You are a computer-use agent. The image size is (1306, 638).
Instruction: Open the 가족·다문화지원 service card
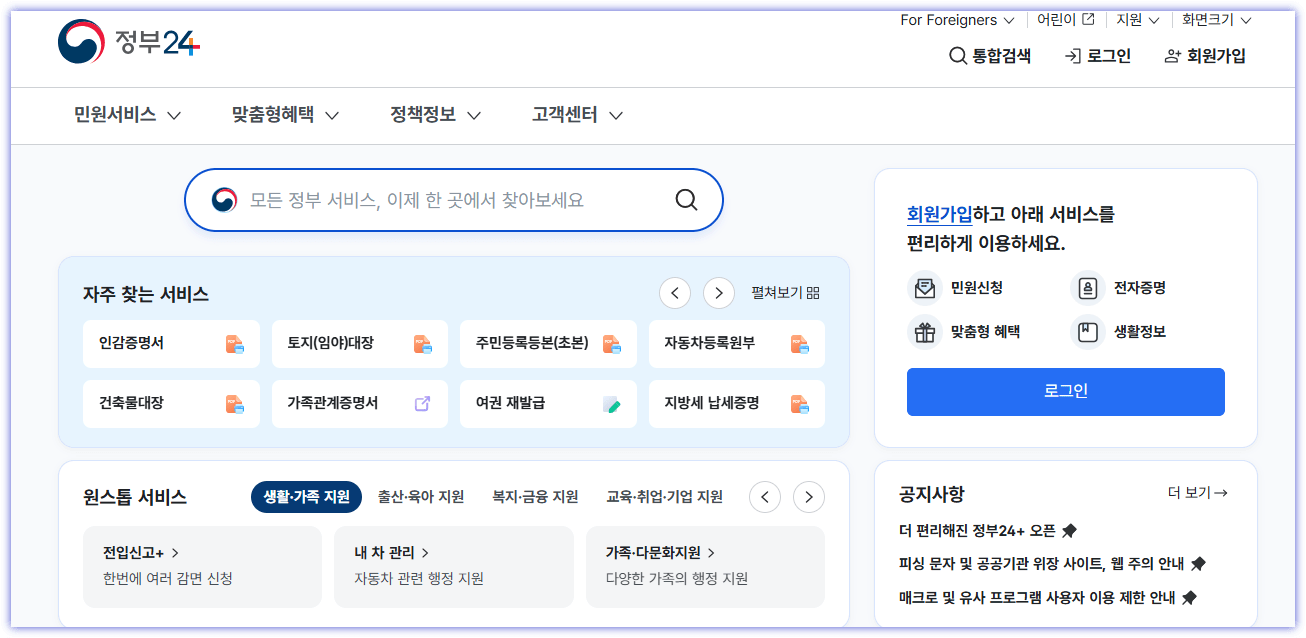point(706,567)
